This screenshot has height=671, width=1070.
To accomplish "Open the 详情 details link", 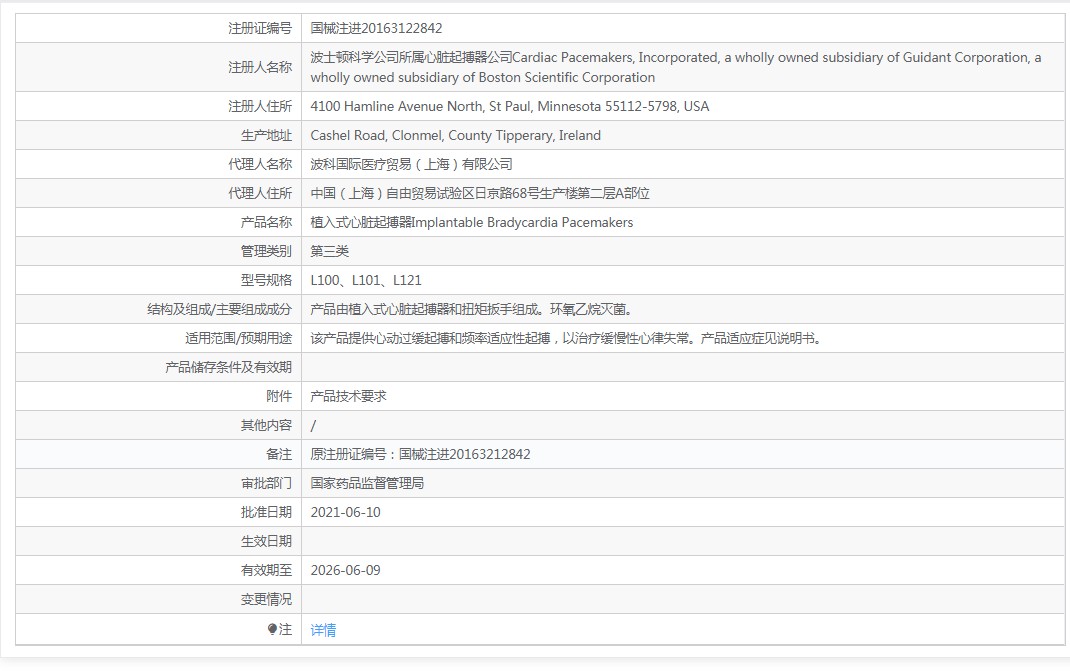I will 323,629.
